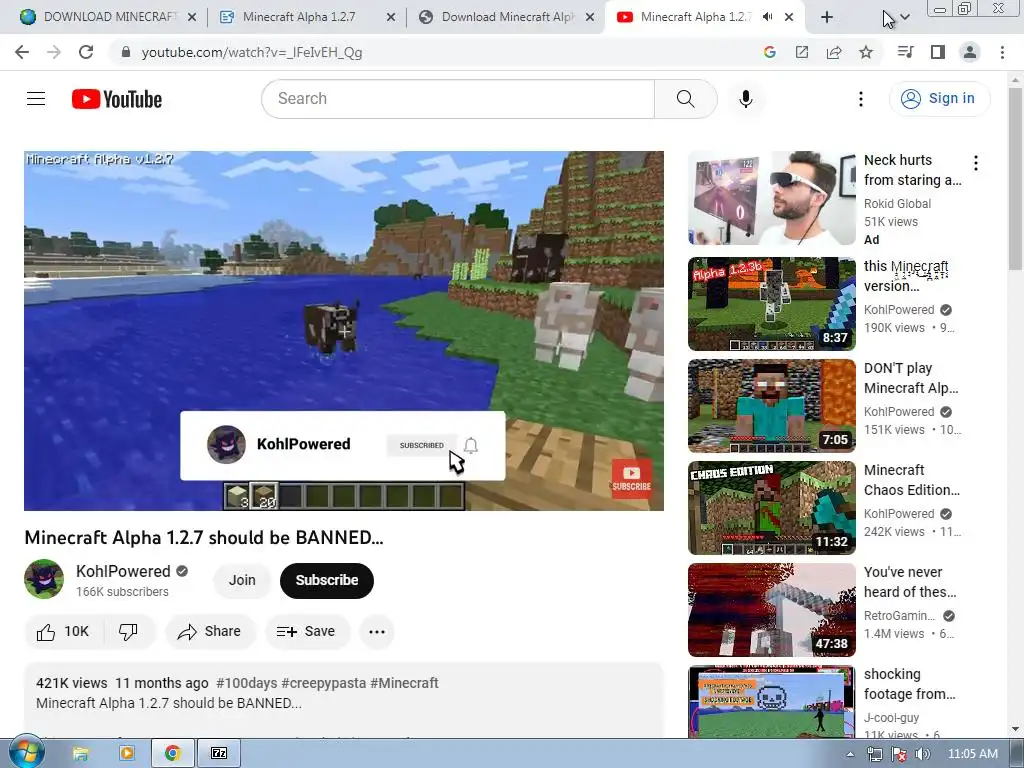The height and width of the screenshot is (768, 1024).
Task: Open Chrome three-dot menu
Action: tap(1002, 52)
